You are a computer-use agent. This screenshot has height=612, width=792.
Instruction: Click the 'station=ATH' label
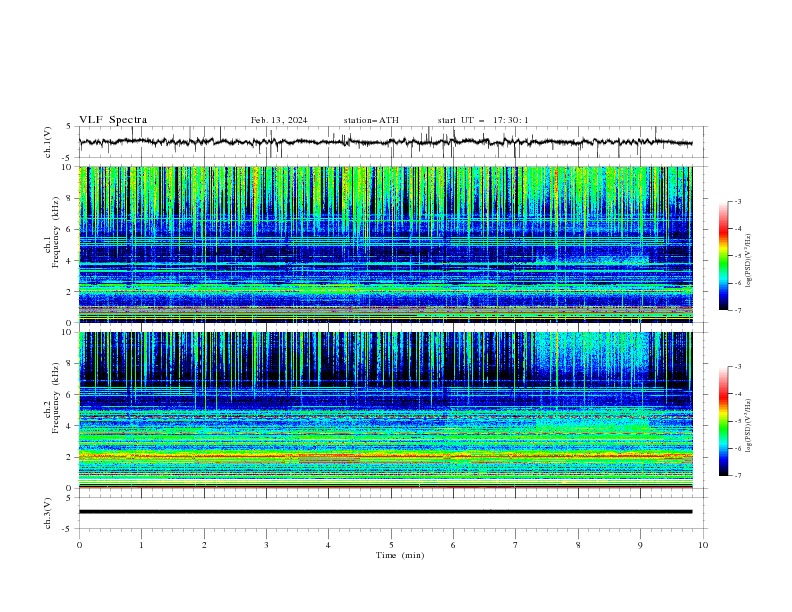[x=371, y=120]
